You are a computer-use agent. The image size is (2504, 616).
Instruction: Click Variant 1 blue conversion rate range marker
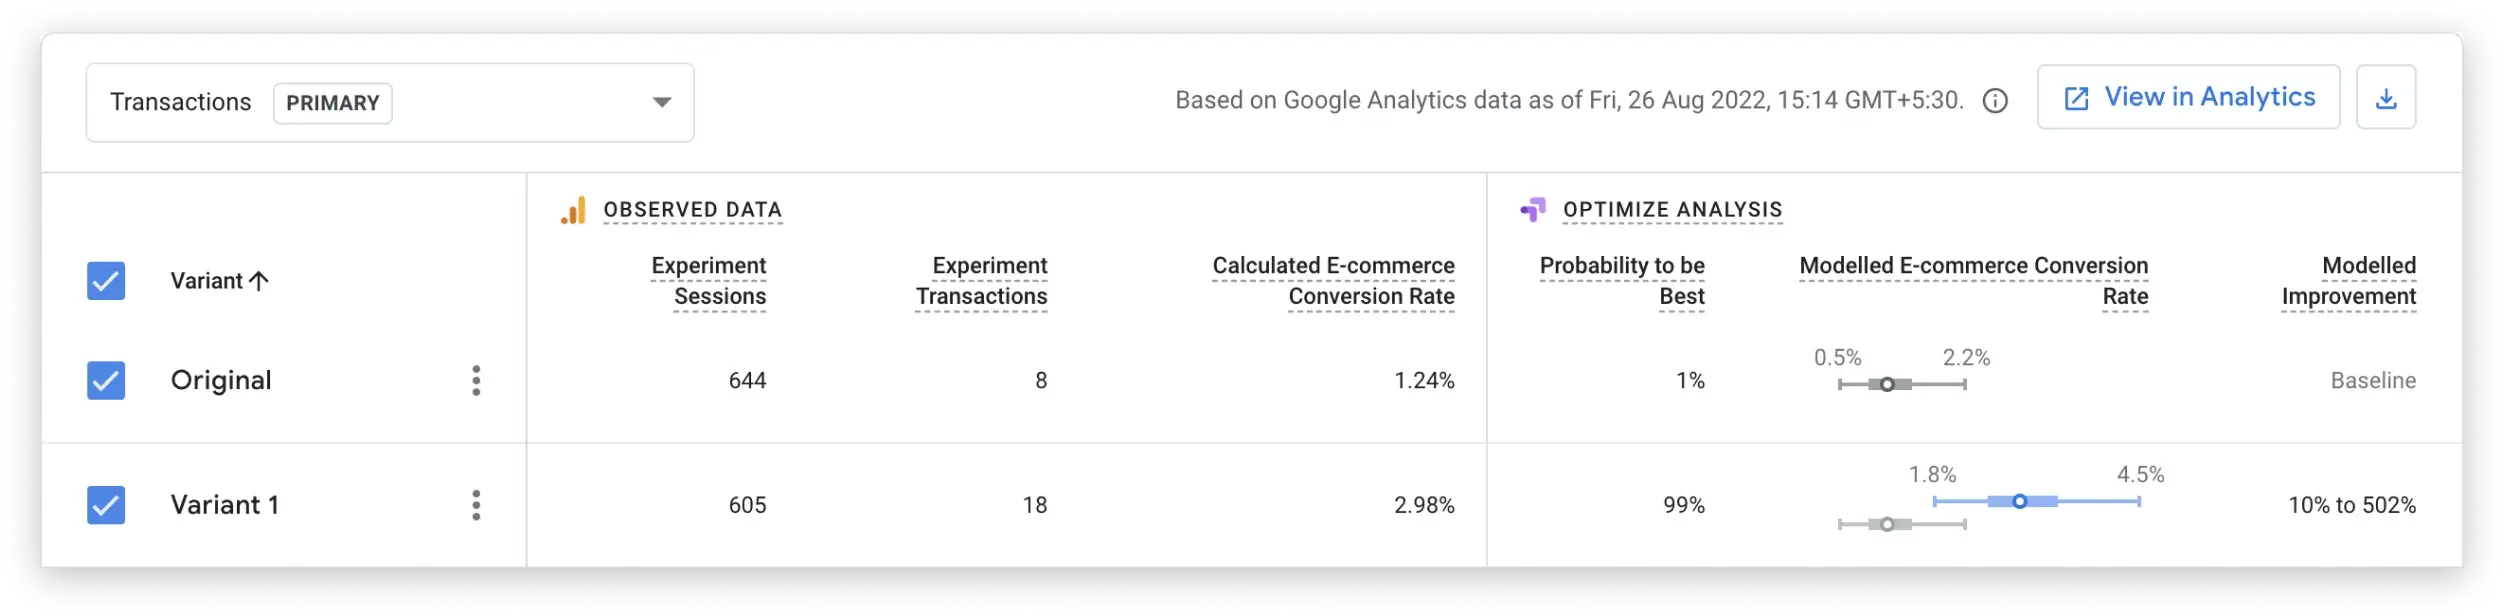[x=2019, y=502]
